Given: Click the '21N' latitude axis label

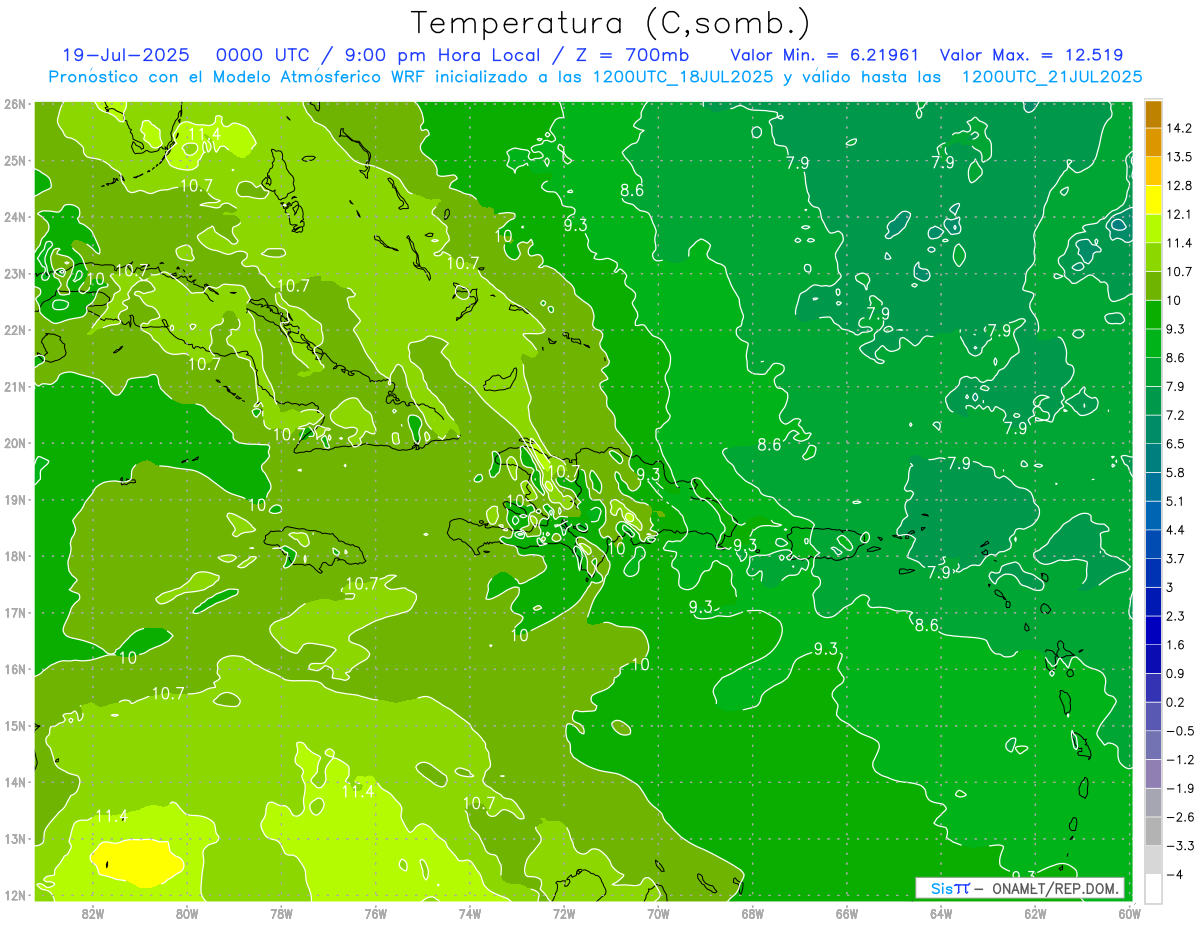Looking at the screenshot, I should (15, 386).
